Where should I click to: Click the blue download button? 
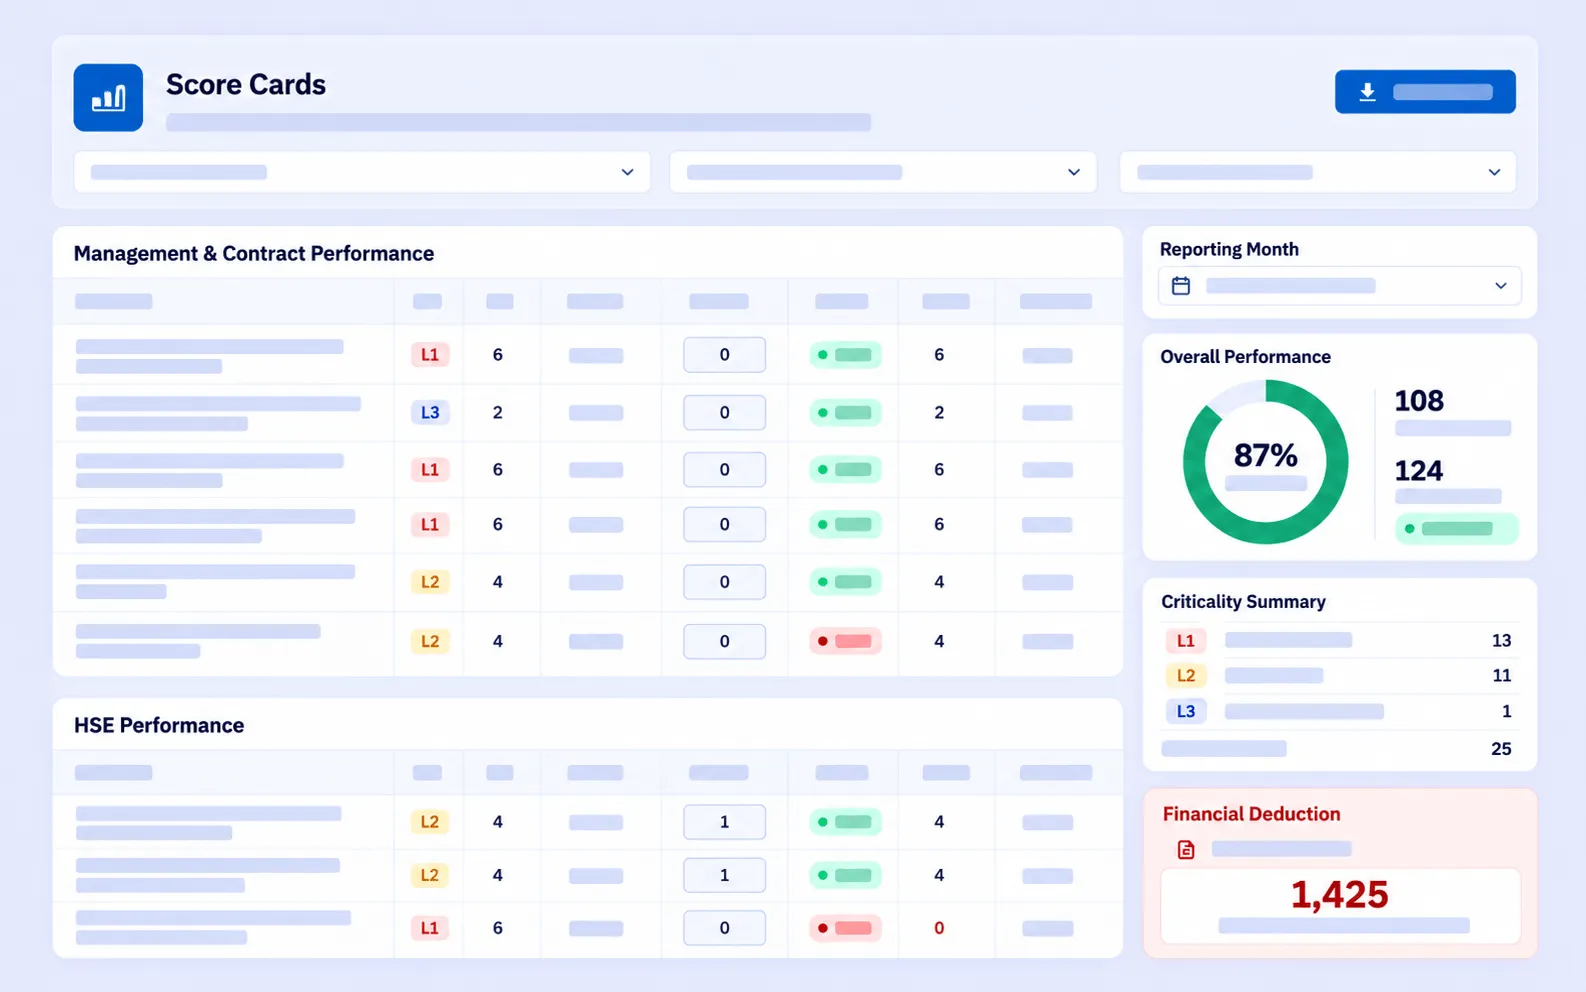click(1425, 92)
